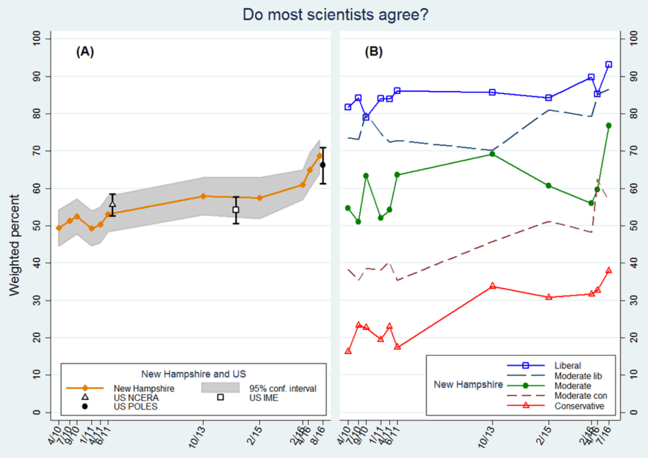Screen dimensions: 648x458
Task: Click the panel (A) label
Action: pos(85,52)
